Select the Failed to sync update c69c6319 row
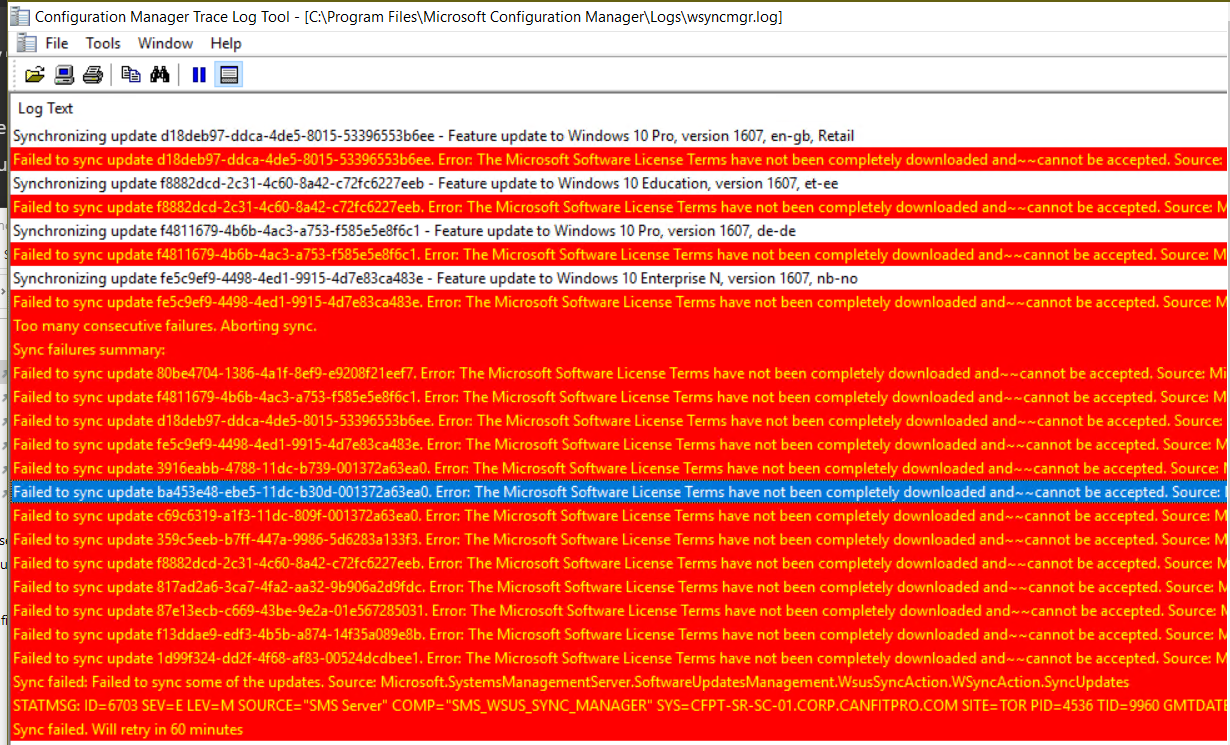This screenshot has height=745, width=1230. (x=619, y=516)
